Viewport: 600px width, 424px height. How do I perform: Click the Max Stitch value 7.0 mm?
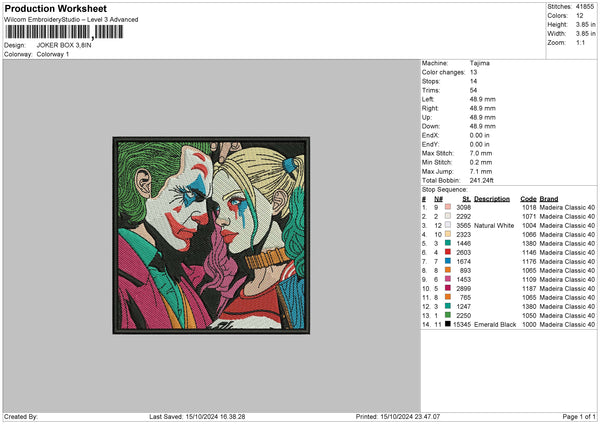pyautogui.click(x=481, y=153)
